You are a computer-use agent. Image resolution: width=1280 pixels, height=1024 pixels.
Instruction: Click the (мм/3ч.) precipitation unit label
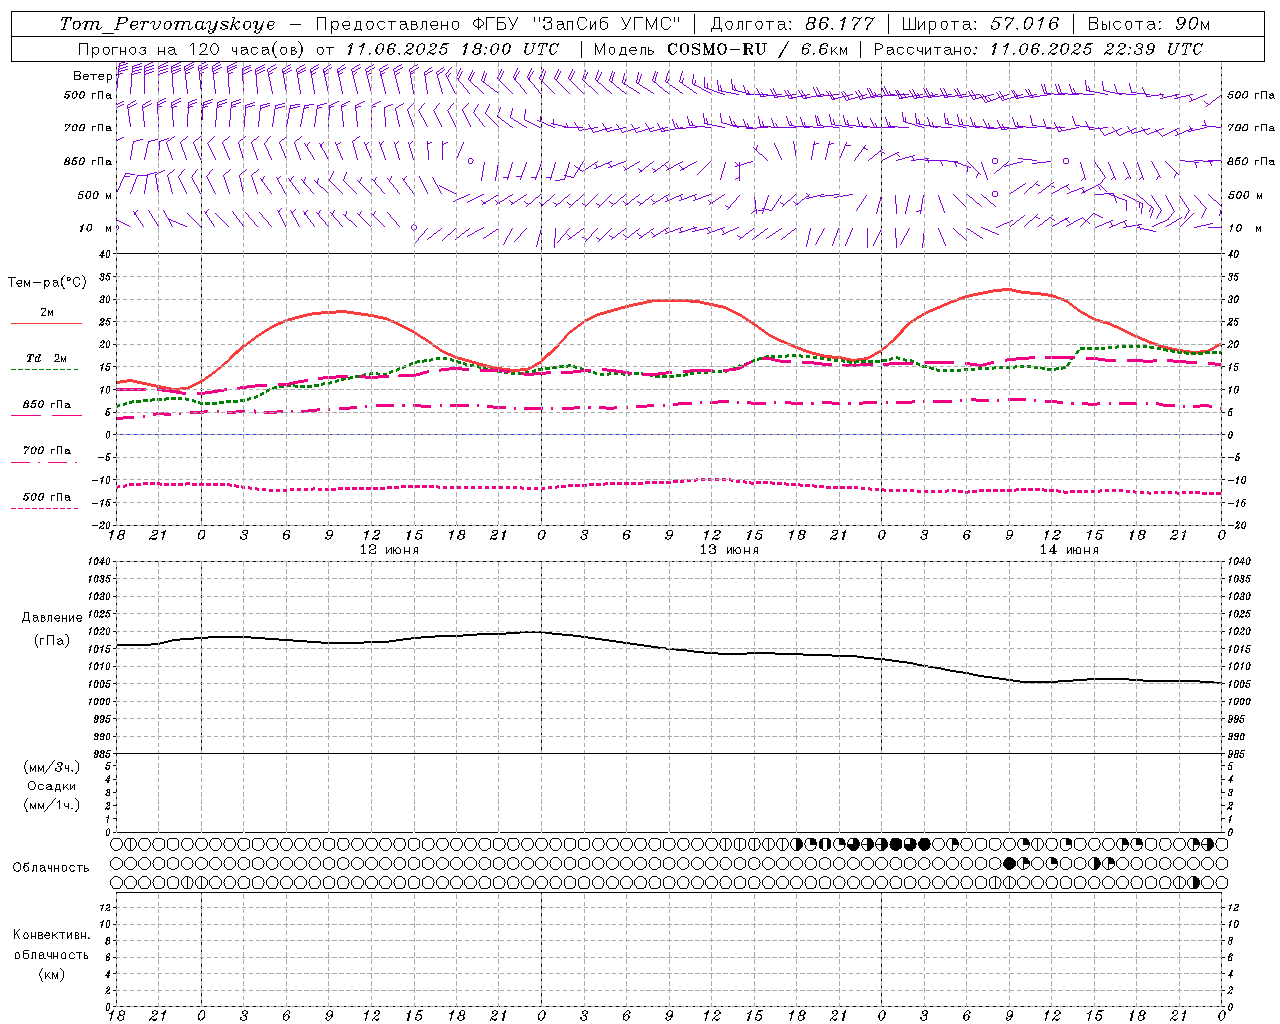coord(52,767)
